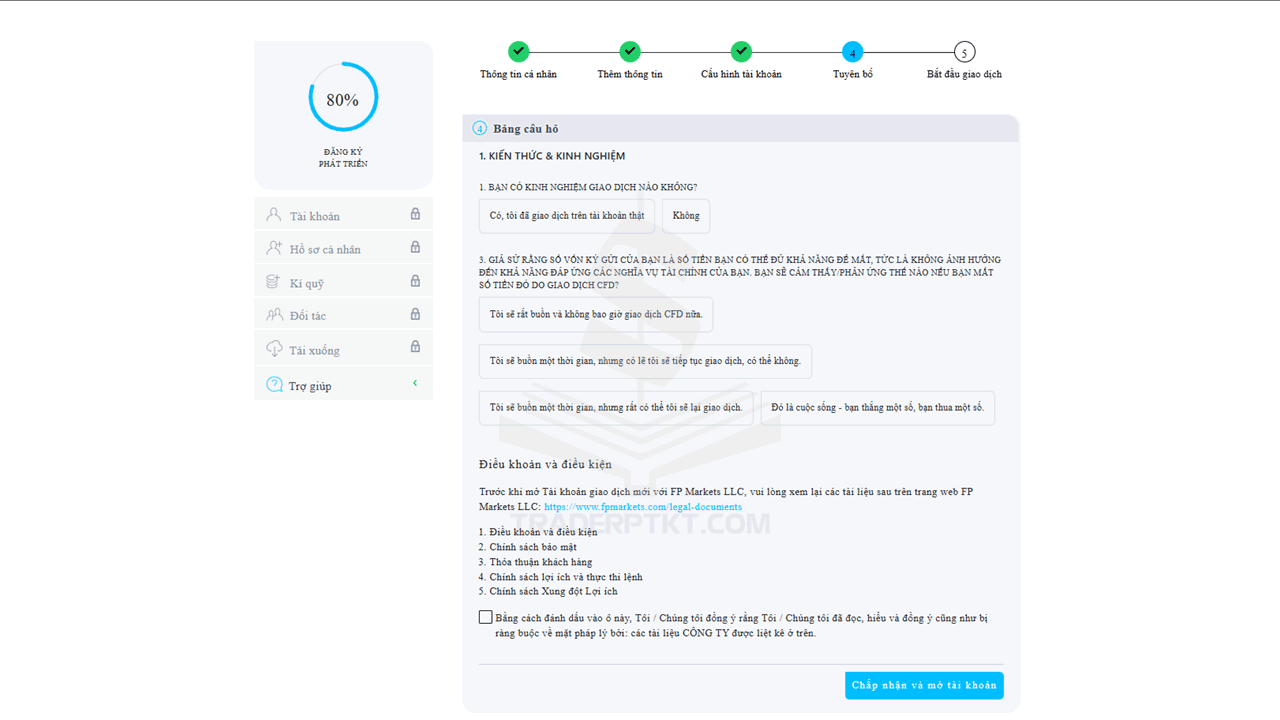Open the Đối tác sidebar item
1280x720 pixels.
pos(343,315)
